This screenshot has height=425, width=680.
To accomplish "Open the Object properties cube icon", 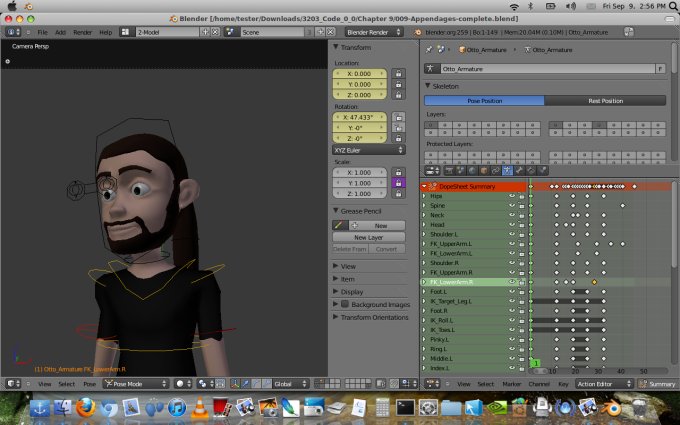I will 484,170.
